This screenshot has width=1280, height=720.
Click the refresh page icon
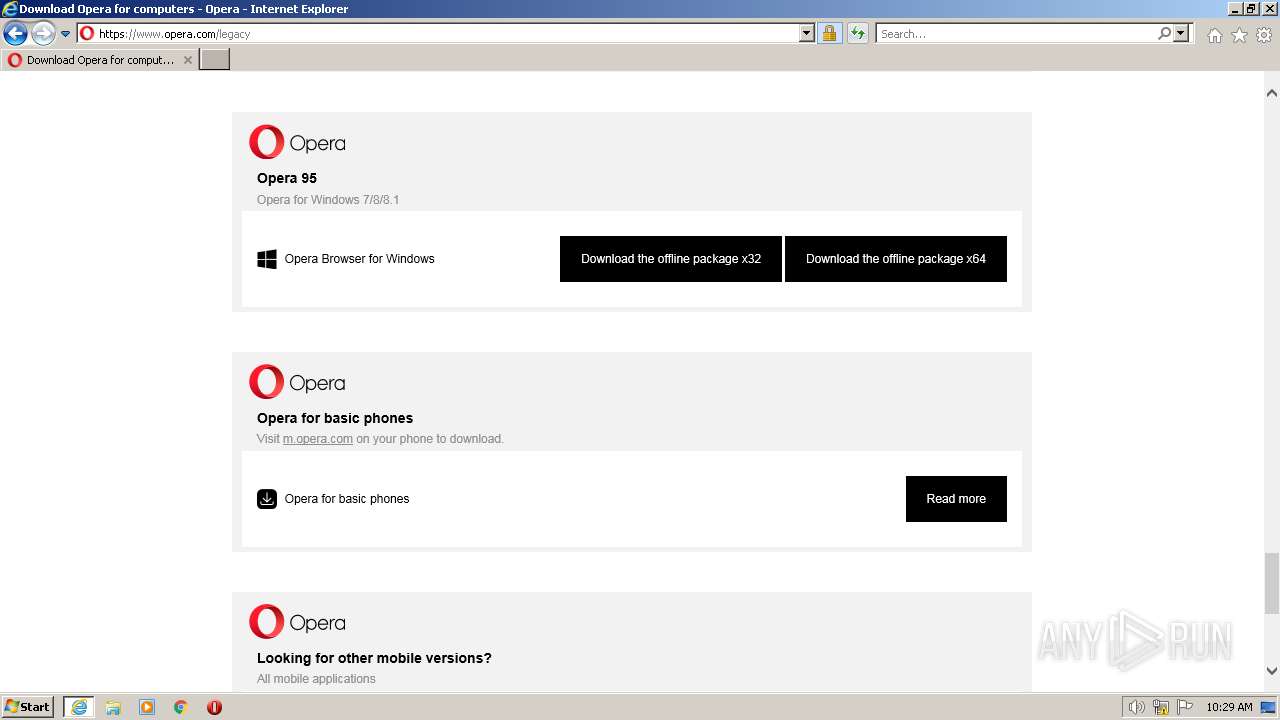[858, 34]
